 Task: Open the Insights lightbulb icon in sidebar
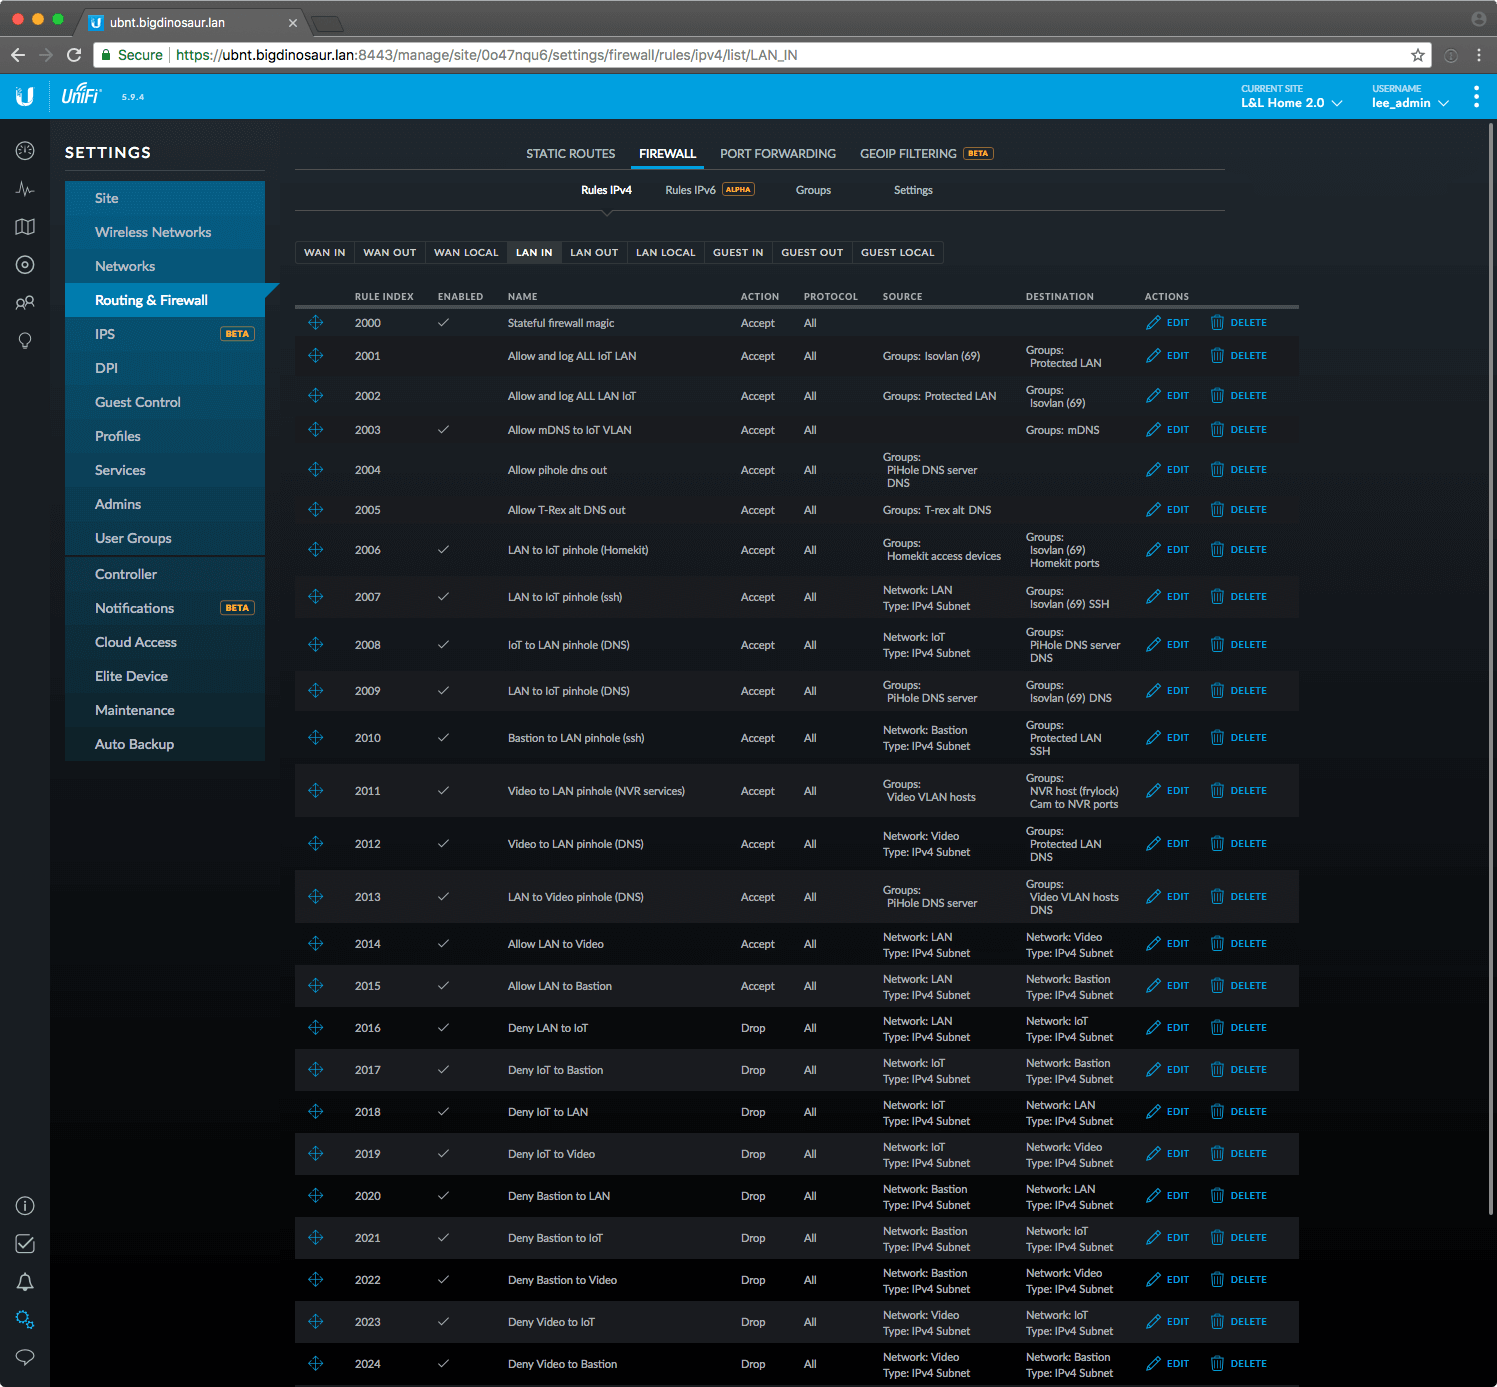point(25,341)
